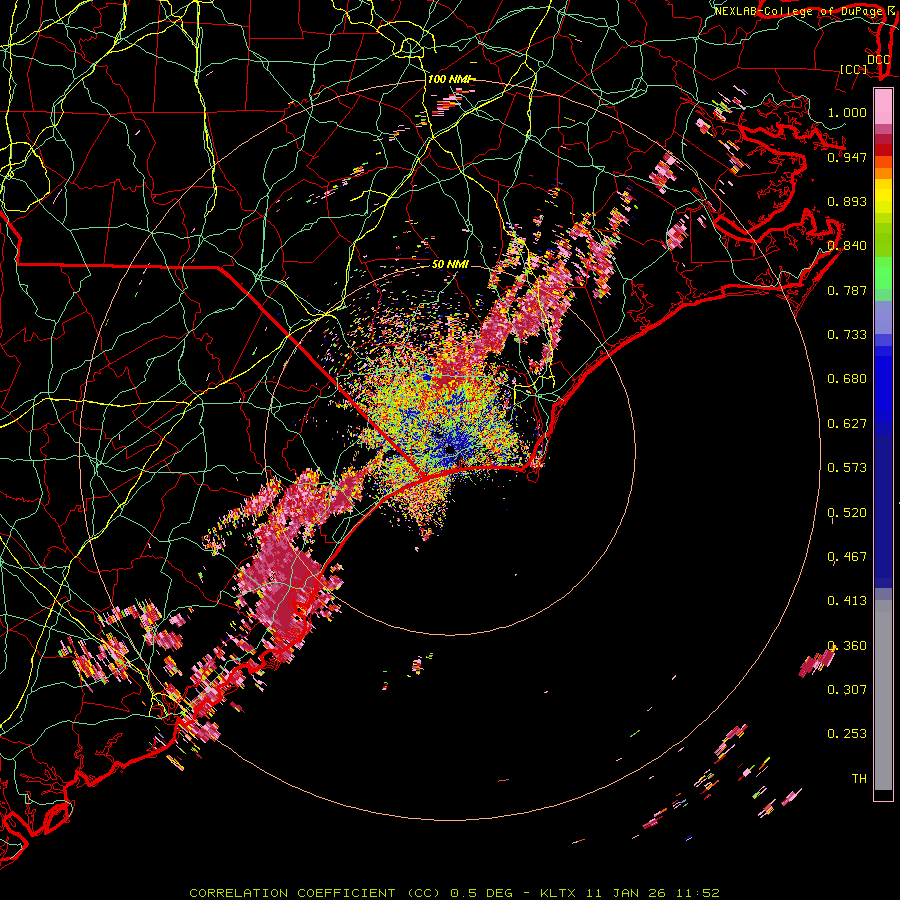Click the 100 NMI range ring label
This screenshot has height=900, width=900.
coord(451,79)
